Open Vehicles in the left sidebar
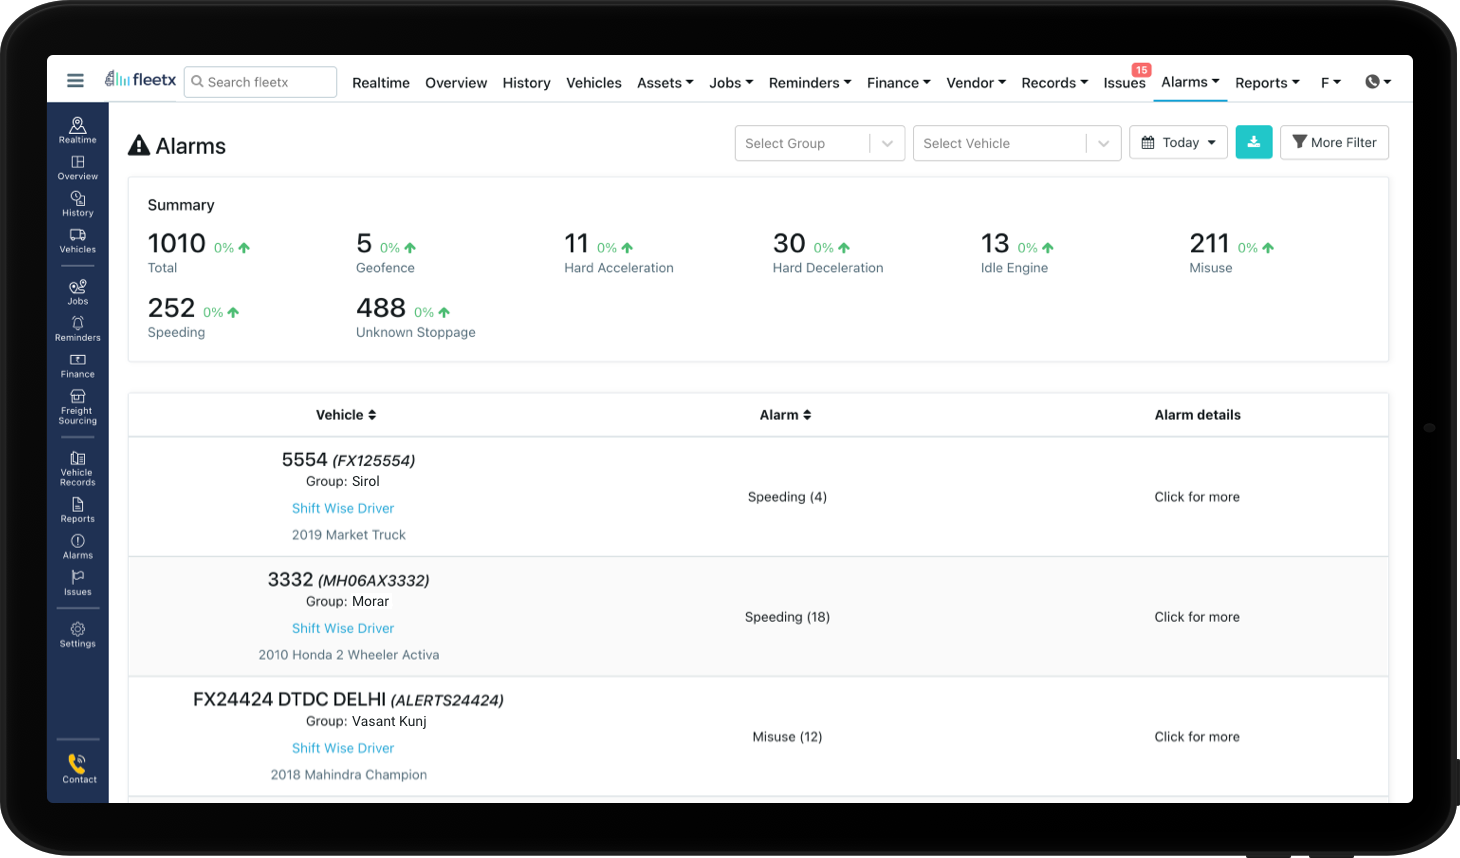Image resolution: width=1460 pixels, height=858 pixels. point(78,241)
